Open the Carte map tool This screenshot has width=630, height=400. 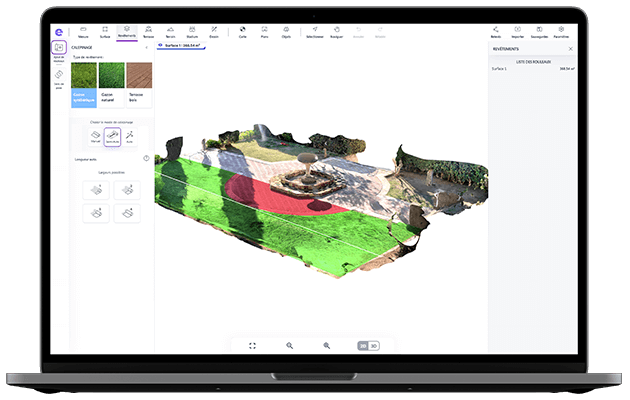[x=243, y=32]
